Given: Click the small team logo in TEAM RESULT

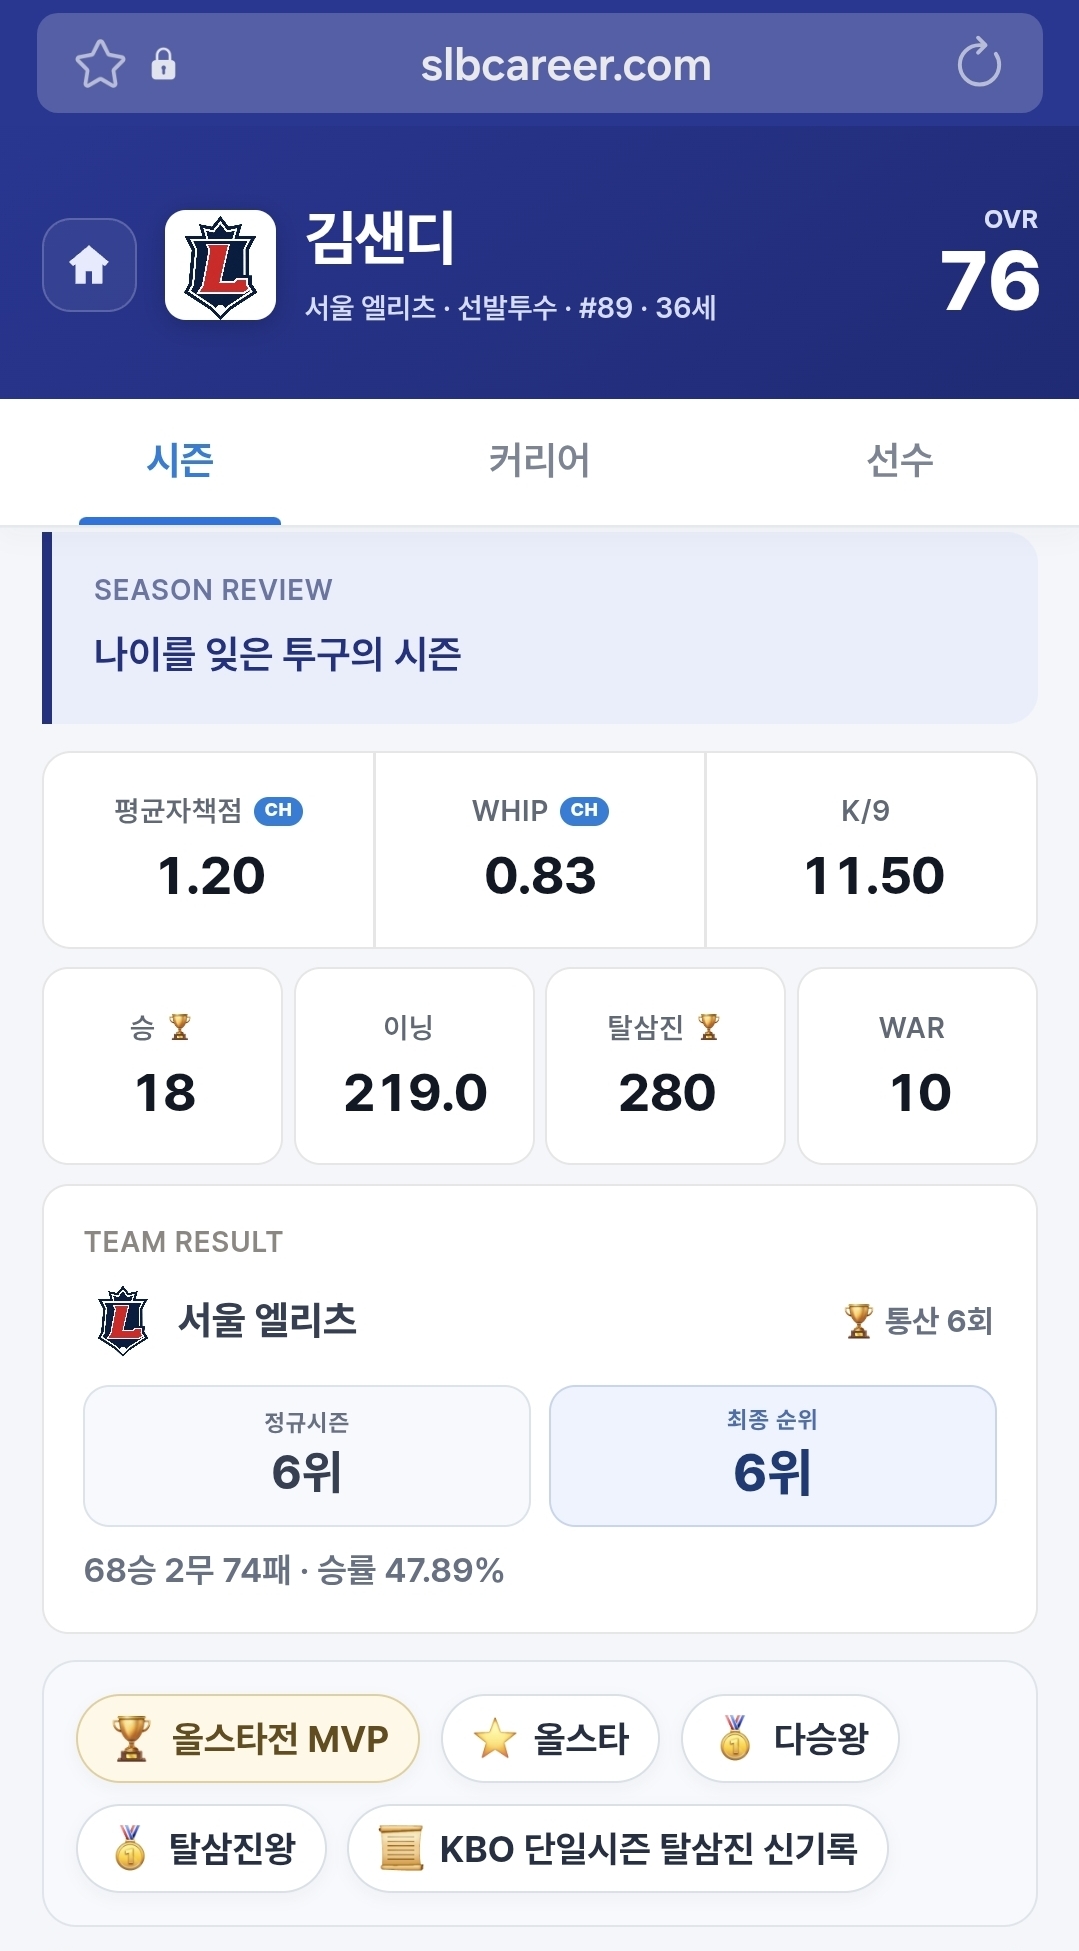Looking at the screenshot, I should point(123,1320).
